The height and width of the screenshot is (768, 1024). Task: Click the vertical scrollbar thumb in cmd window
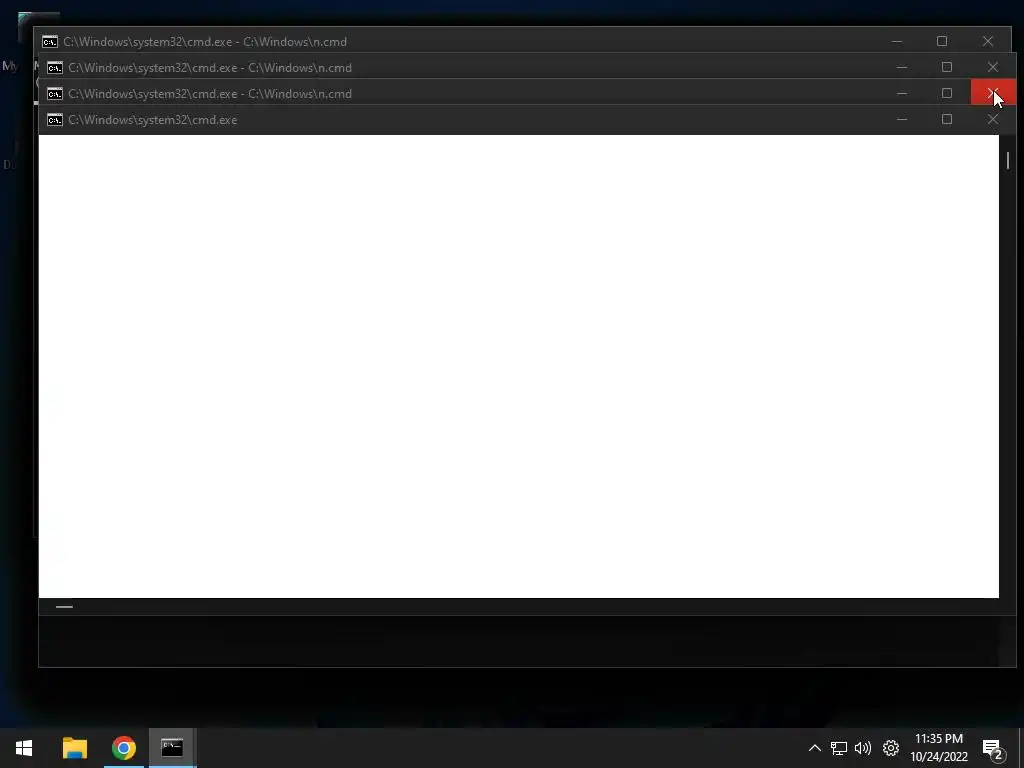(1008, 161)
